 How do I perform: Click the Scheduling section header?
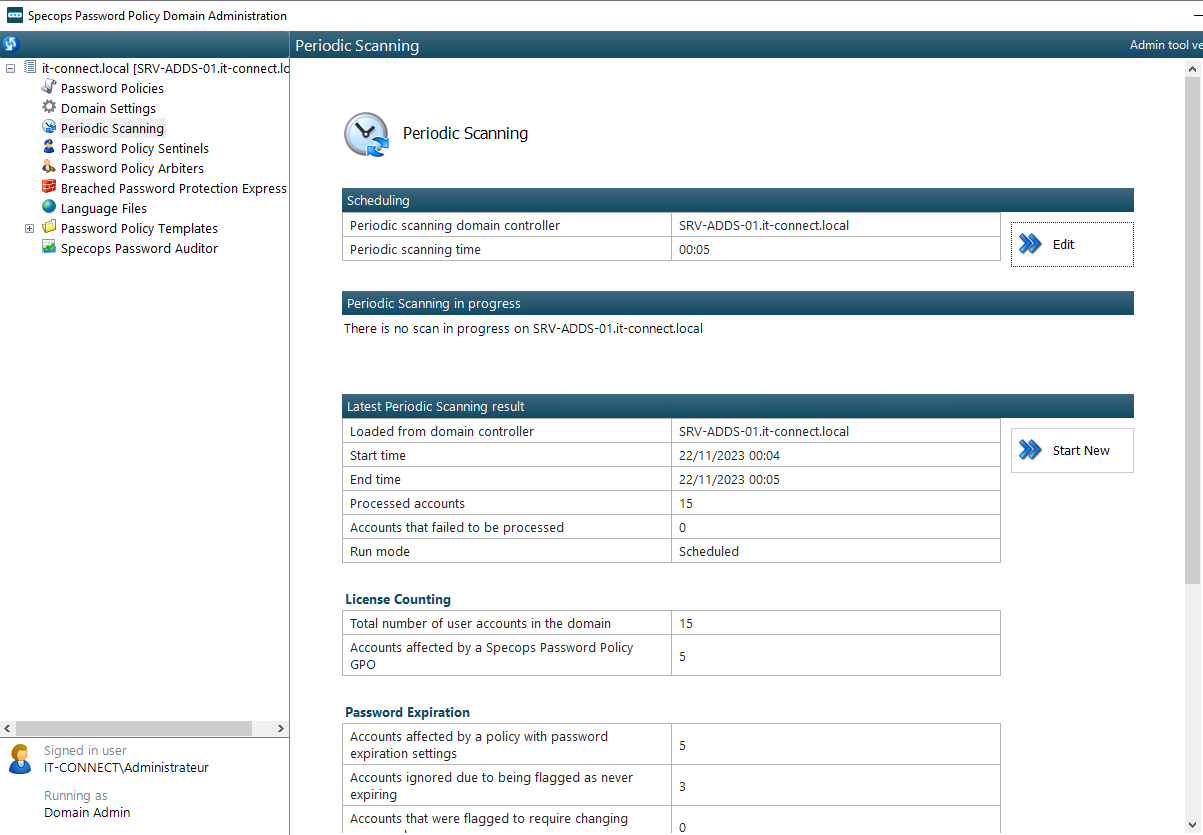pos(738,200)
